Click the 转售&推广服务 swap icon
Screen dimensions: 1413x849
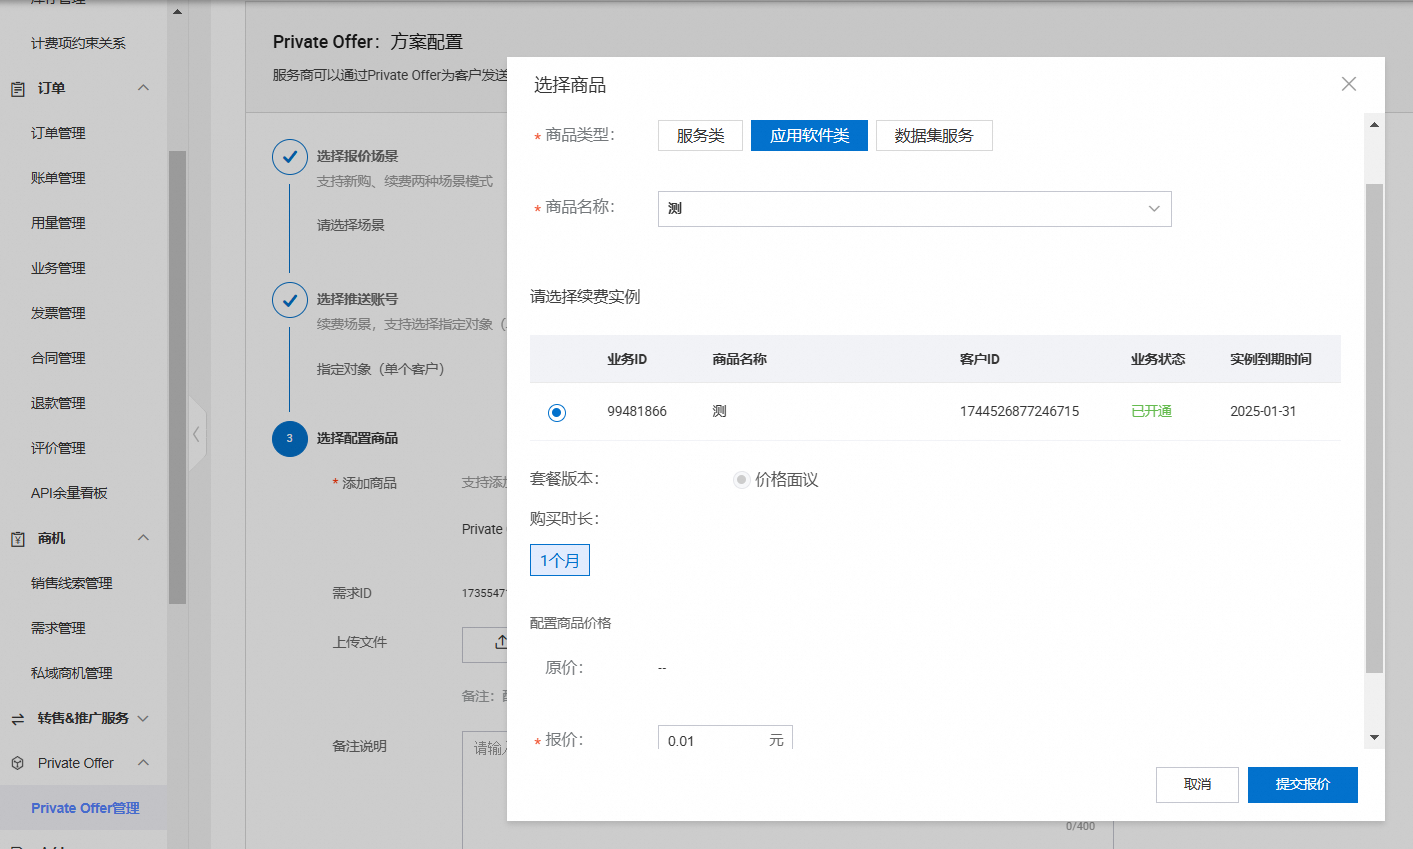[x=18, y=719]
